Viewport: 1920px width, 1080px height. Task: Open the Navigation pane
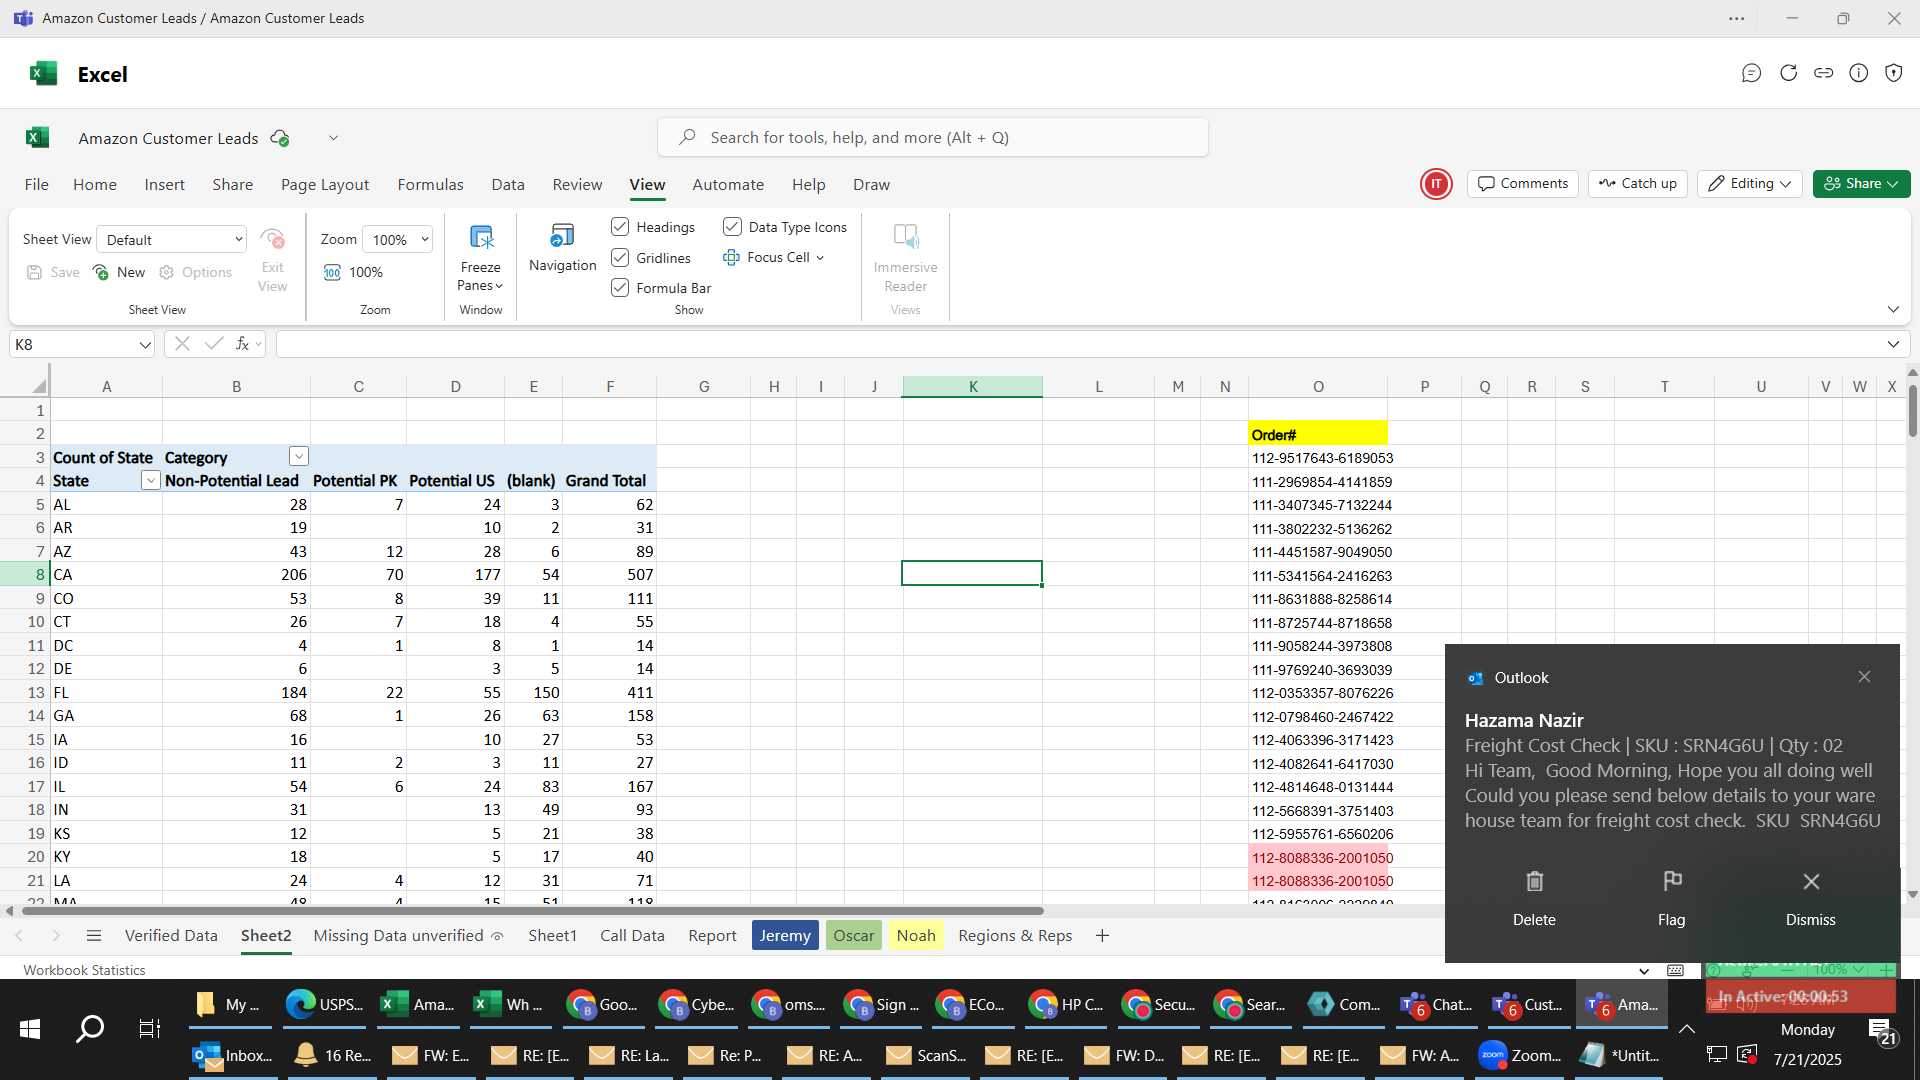[562, 248]
